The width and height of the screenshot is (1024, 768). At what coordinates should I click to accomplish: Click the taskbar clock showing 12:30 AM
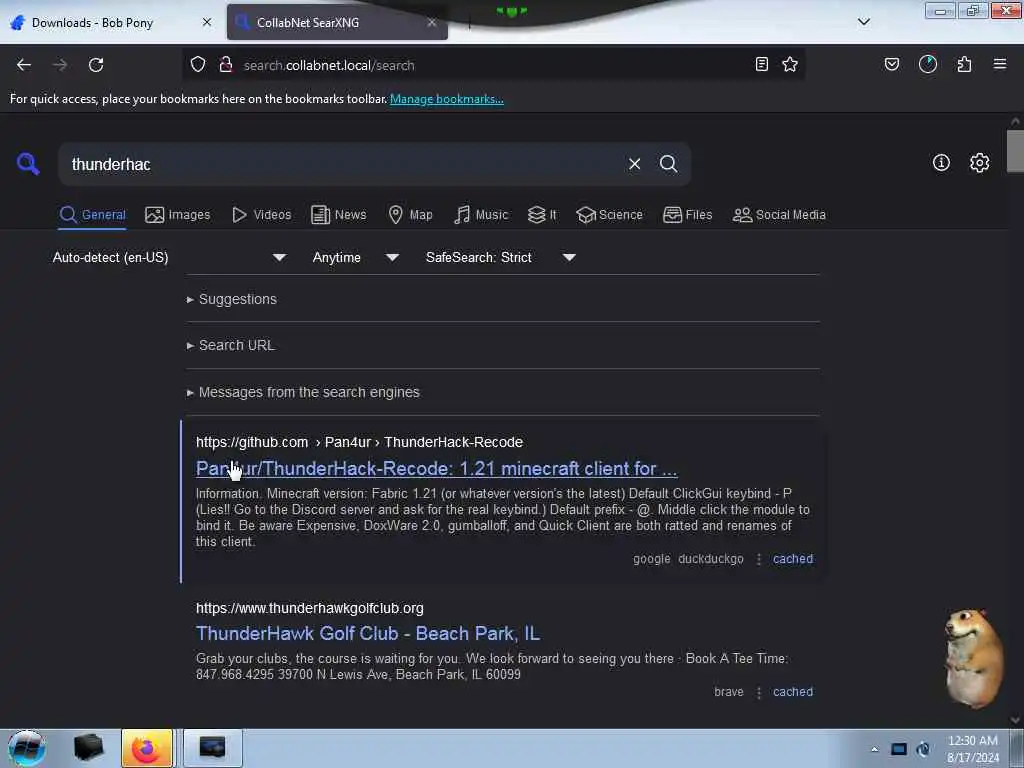[x=973, y=749]
